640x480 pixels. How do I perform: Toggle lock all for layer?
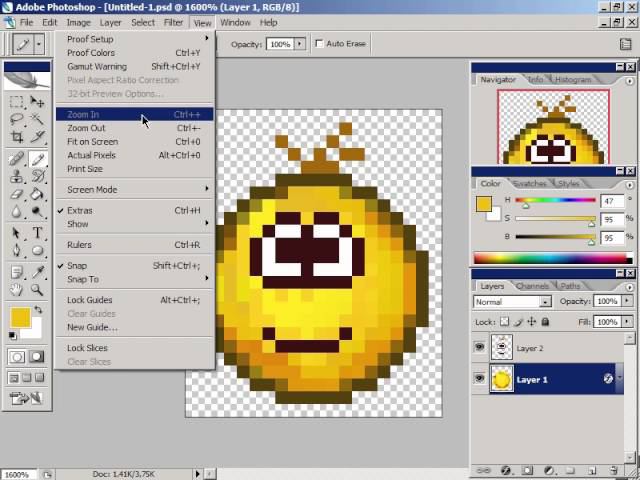click(x=545, y=322)
